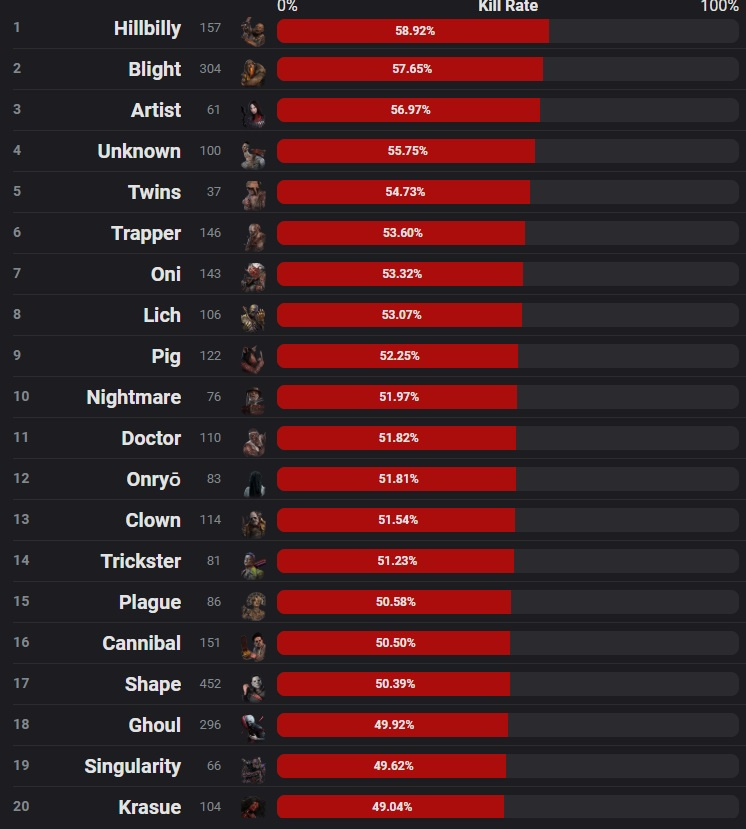Select the Nightmare name entry

pyautogui.click(x=134, y=397)
